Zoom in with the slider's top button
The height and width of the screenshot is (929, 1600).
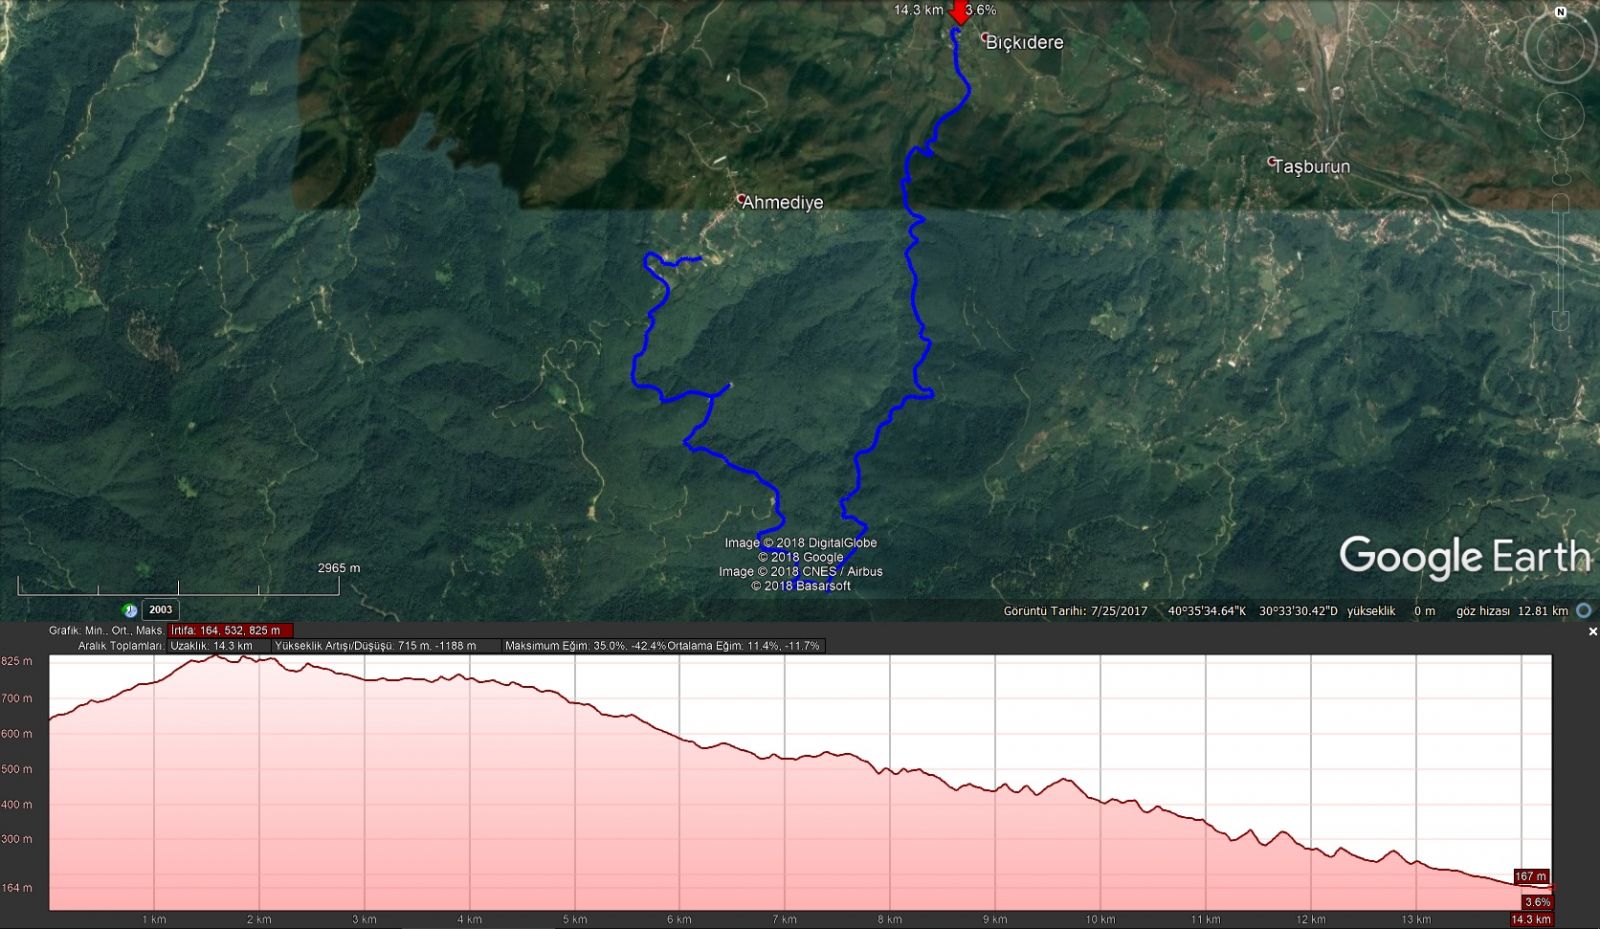click(1560, 202)
